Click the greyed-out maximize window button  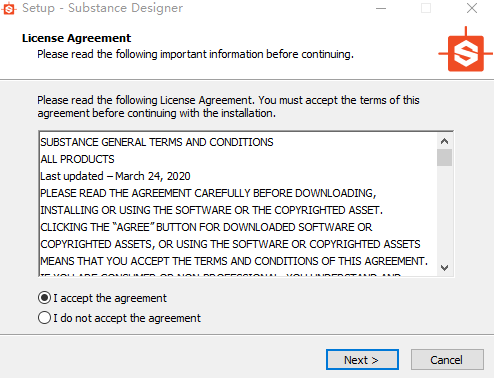tap(426, 8)
